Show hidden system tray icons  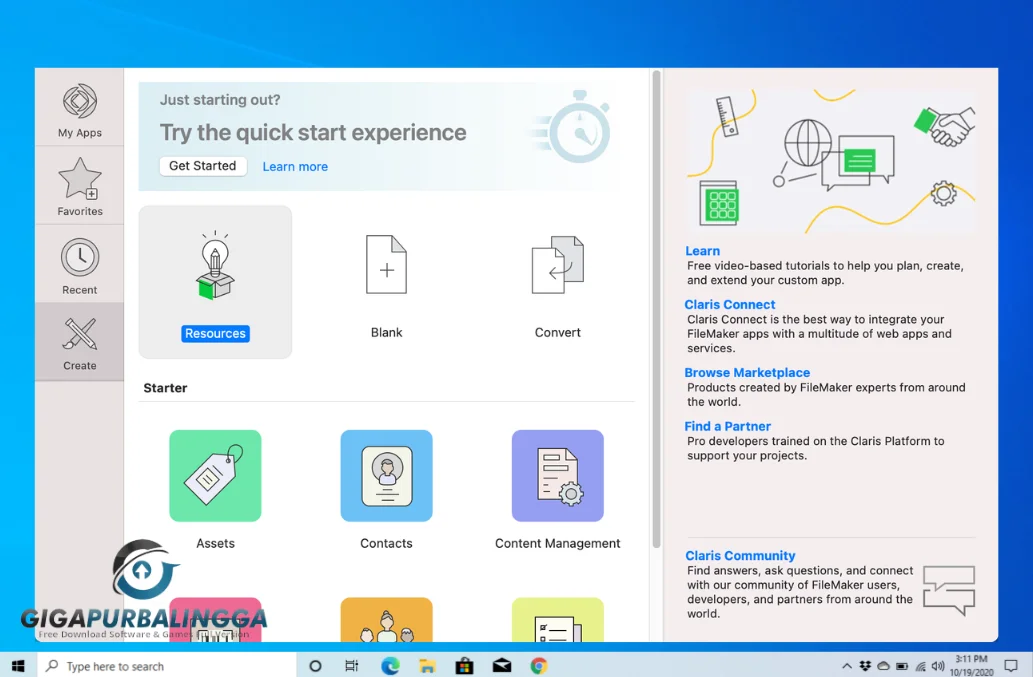pos(847,666)
